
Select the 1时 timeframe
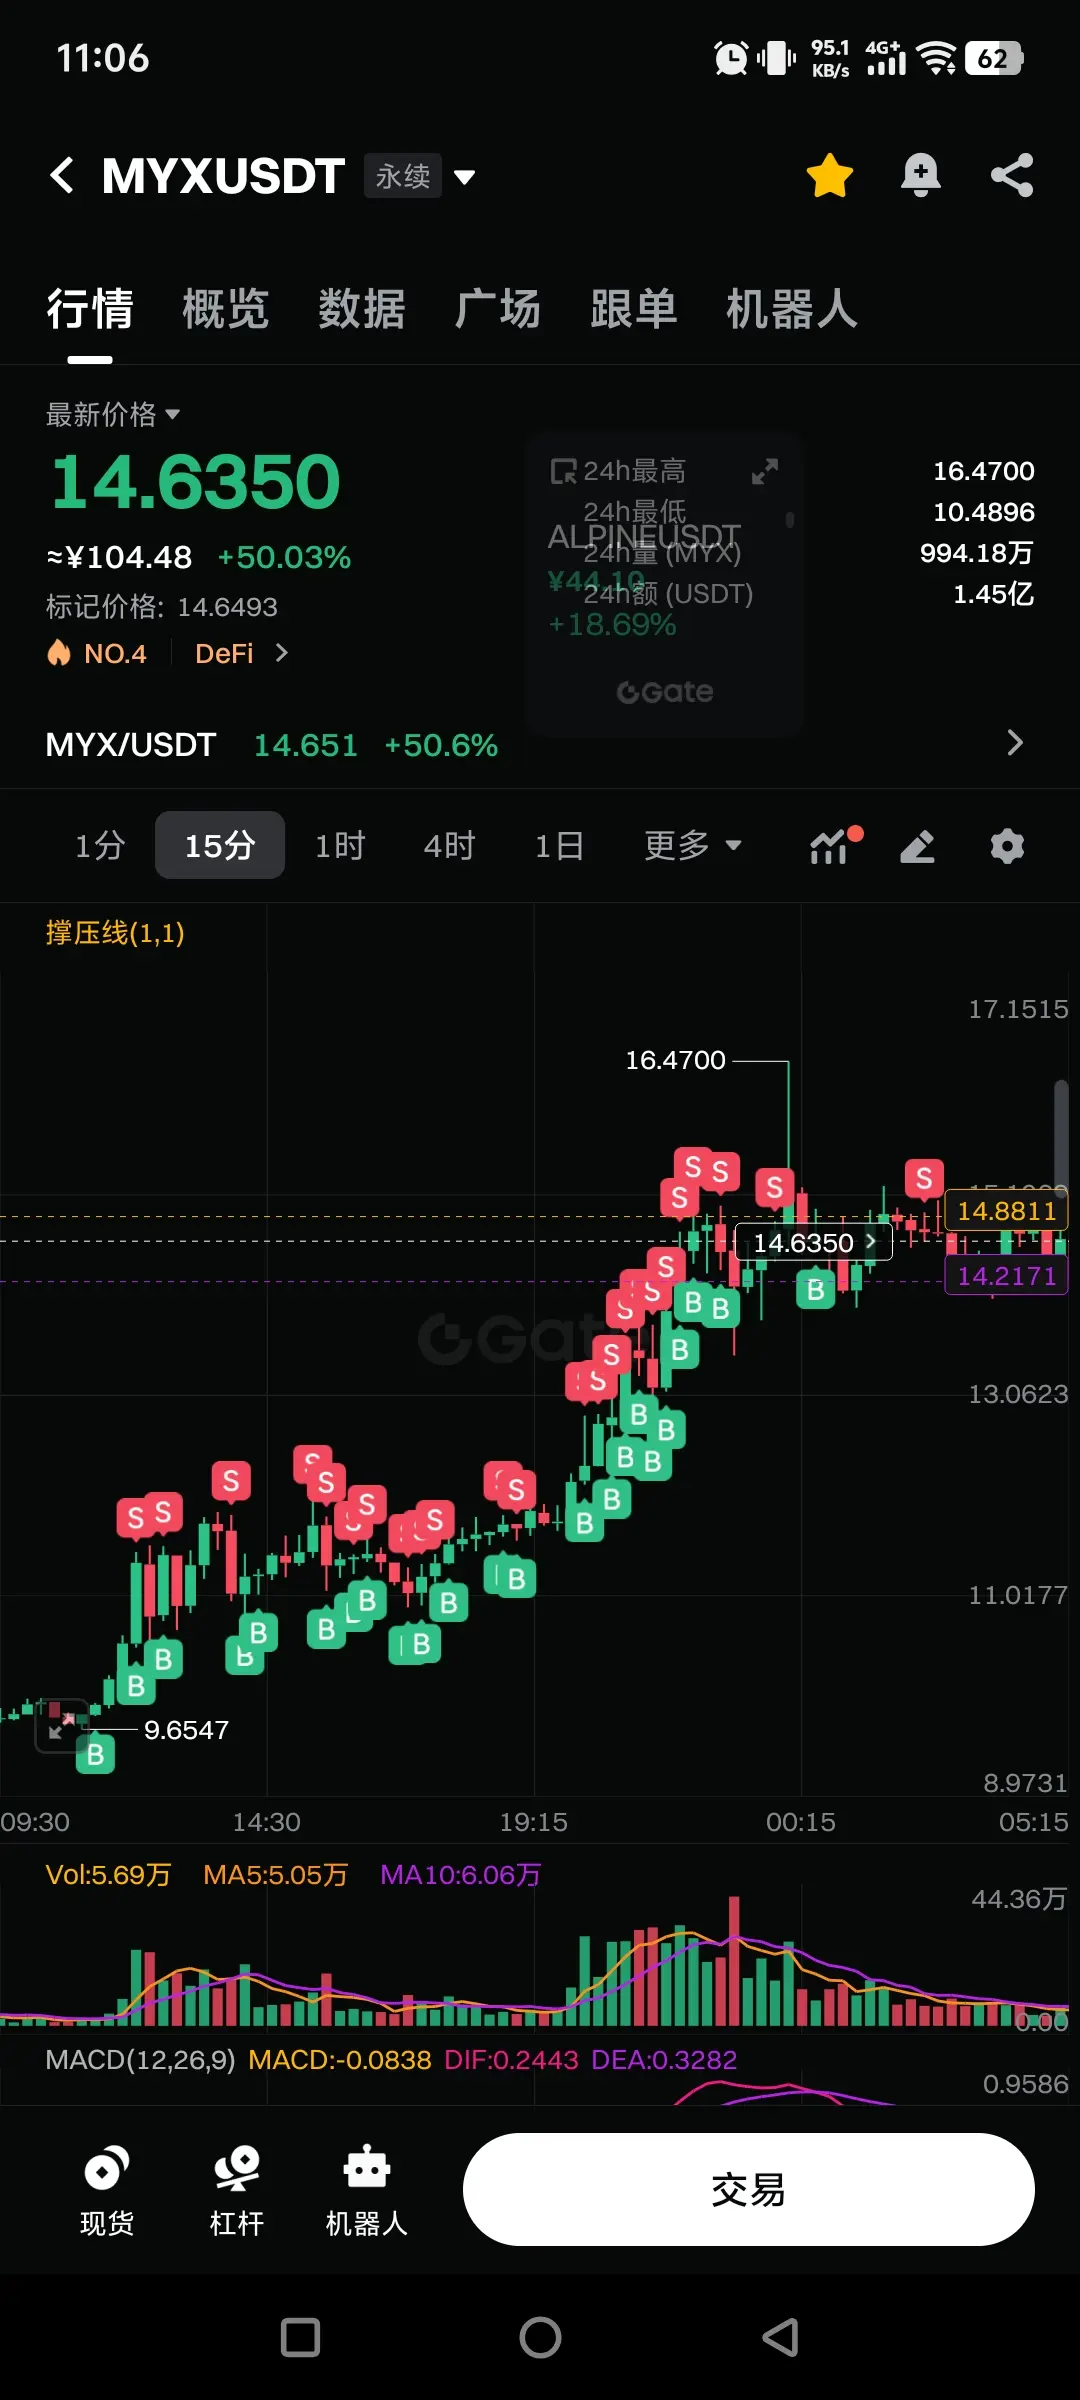(340, 846)
